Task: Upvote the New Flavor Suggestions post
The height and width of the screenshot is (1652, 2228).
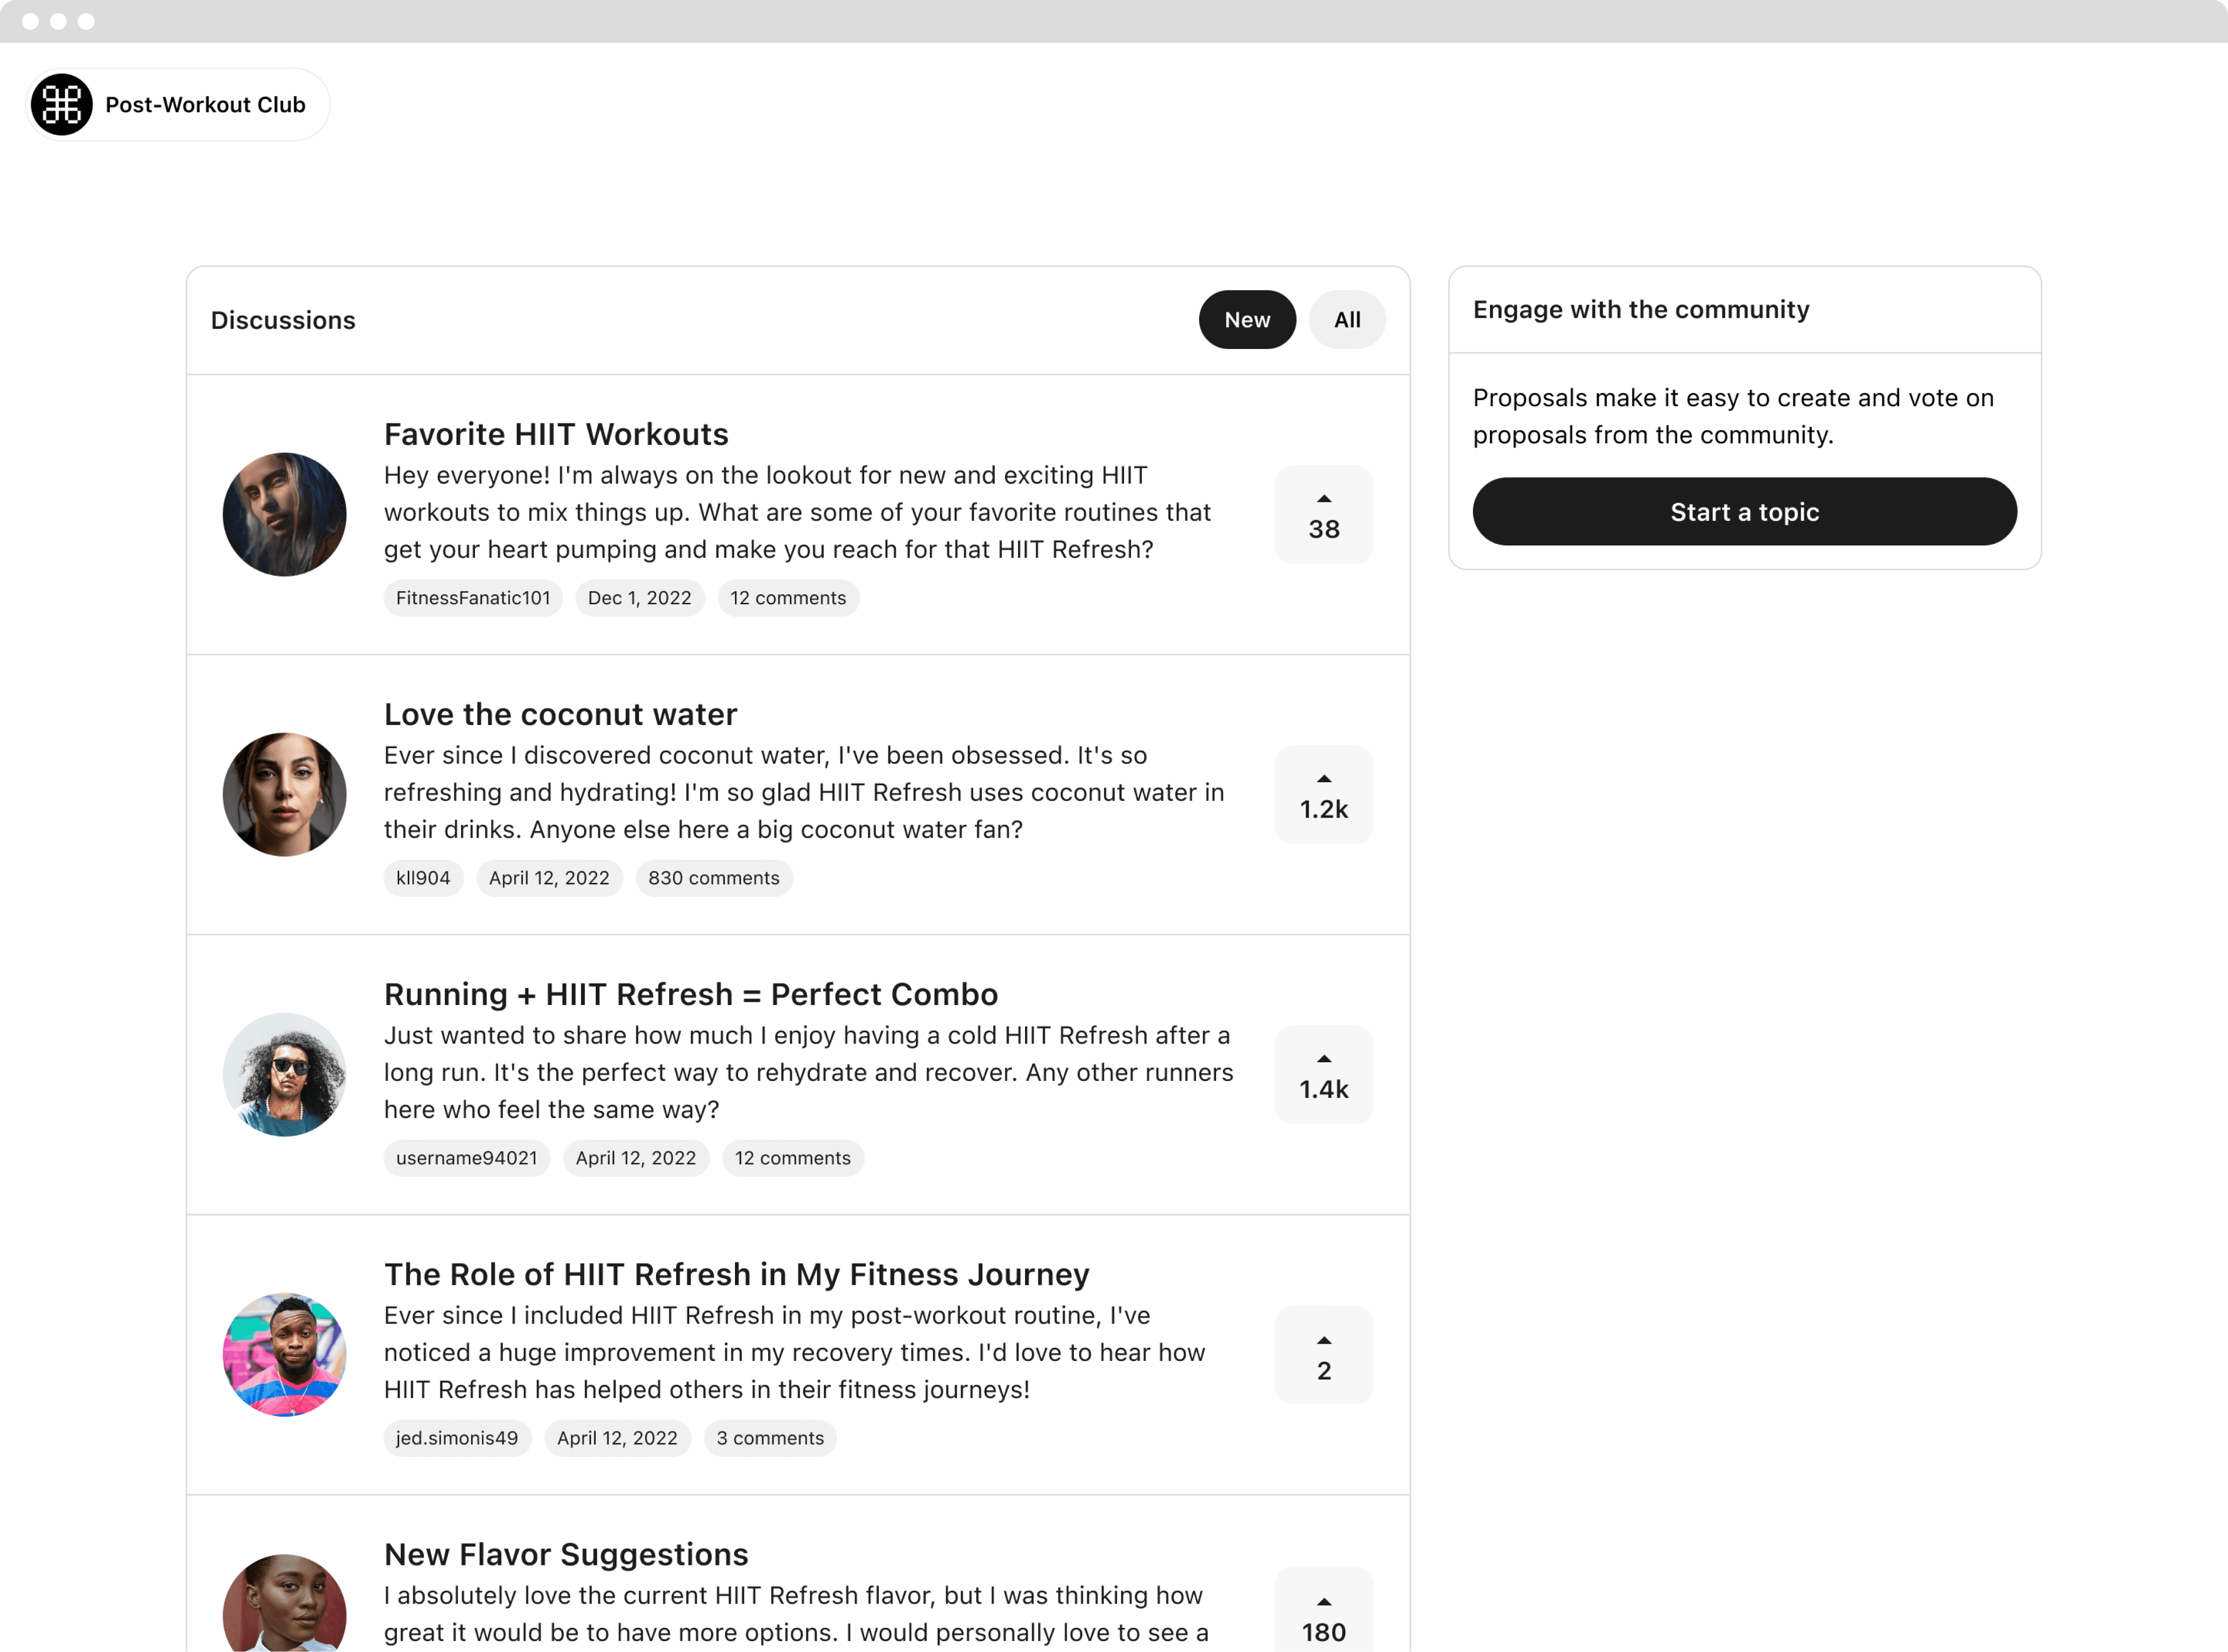Action: click(x=1323, y=1610)
